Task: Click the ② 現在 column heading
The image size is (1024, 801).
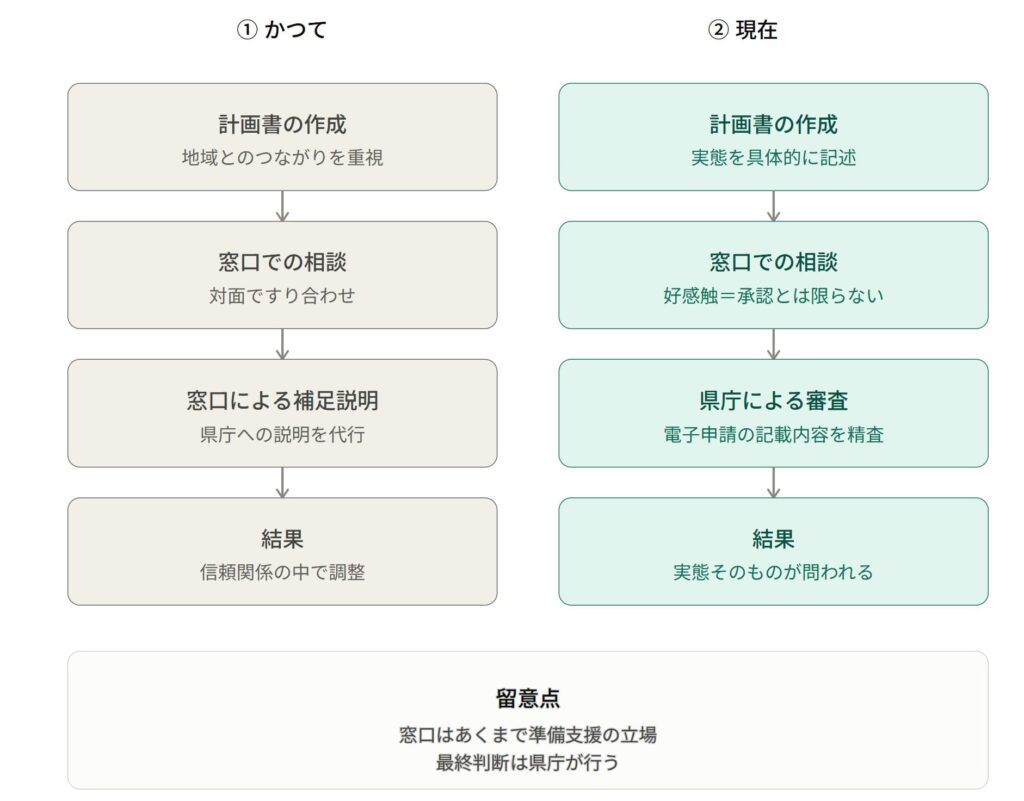Action: [x=743, y=29]
